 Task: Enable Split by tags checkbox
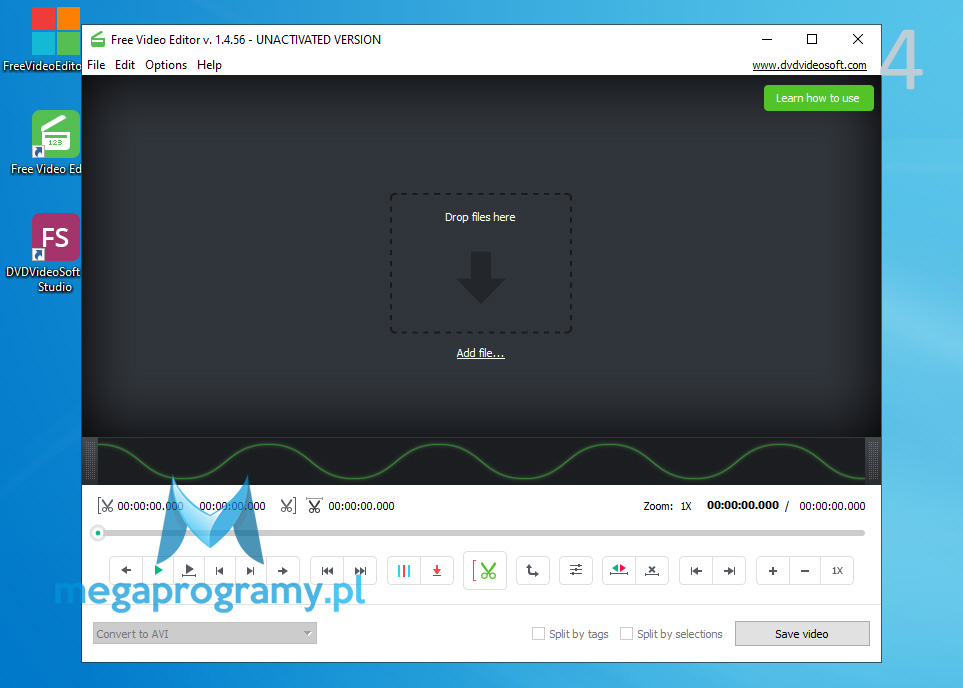click(538, 633)
